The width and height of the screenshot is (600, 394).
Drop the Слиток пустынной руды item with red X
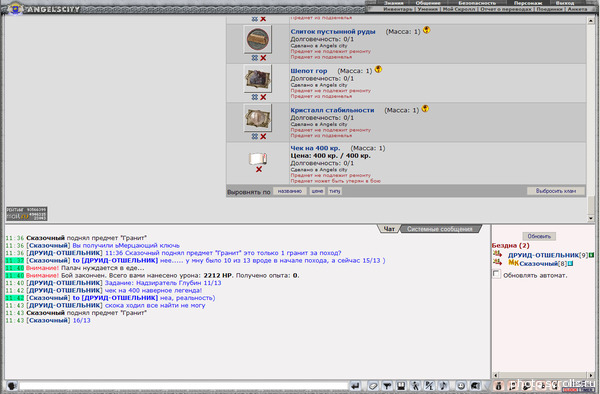263,58
